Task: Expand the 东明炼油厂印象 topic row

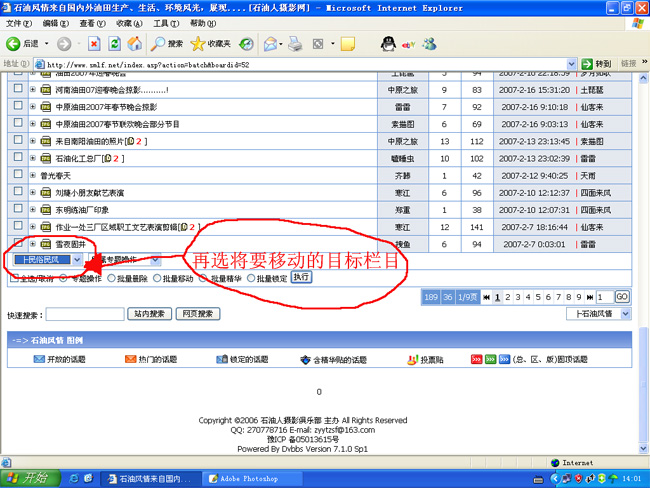Action: pyautogui.click(x=33, y=210)
